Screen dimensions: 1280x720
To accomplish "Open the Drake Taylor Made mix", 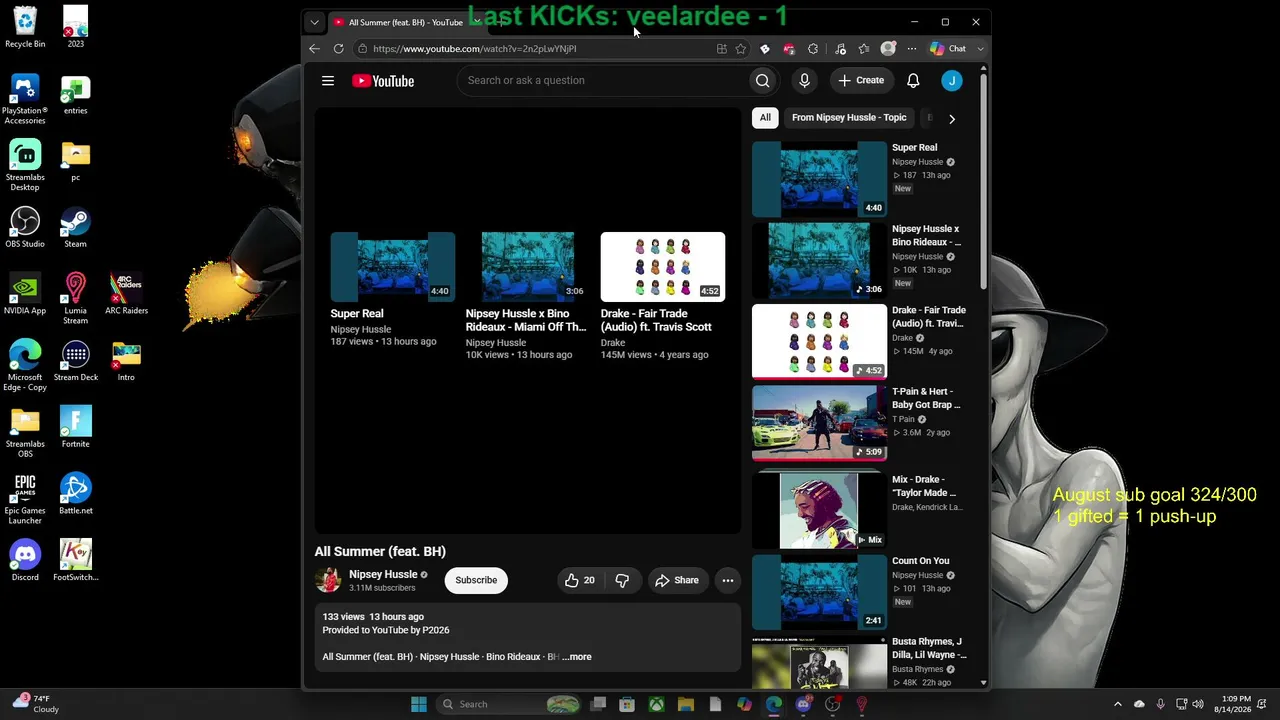I will pos(819,511).
